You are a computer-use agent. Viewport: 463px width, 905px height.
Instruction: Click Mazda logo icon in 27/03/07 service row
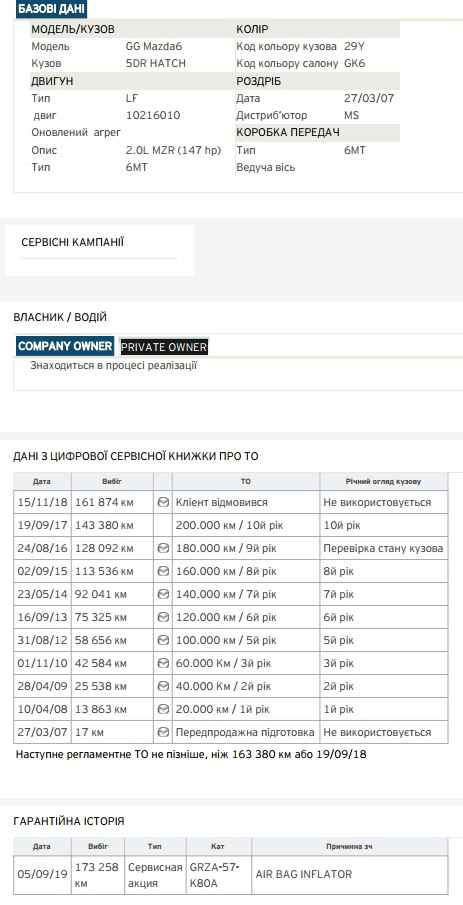click(163, 732)
